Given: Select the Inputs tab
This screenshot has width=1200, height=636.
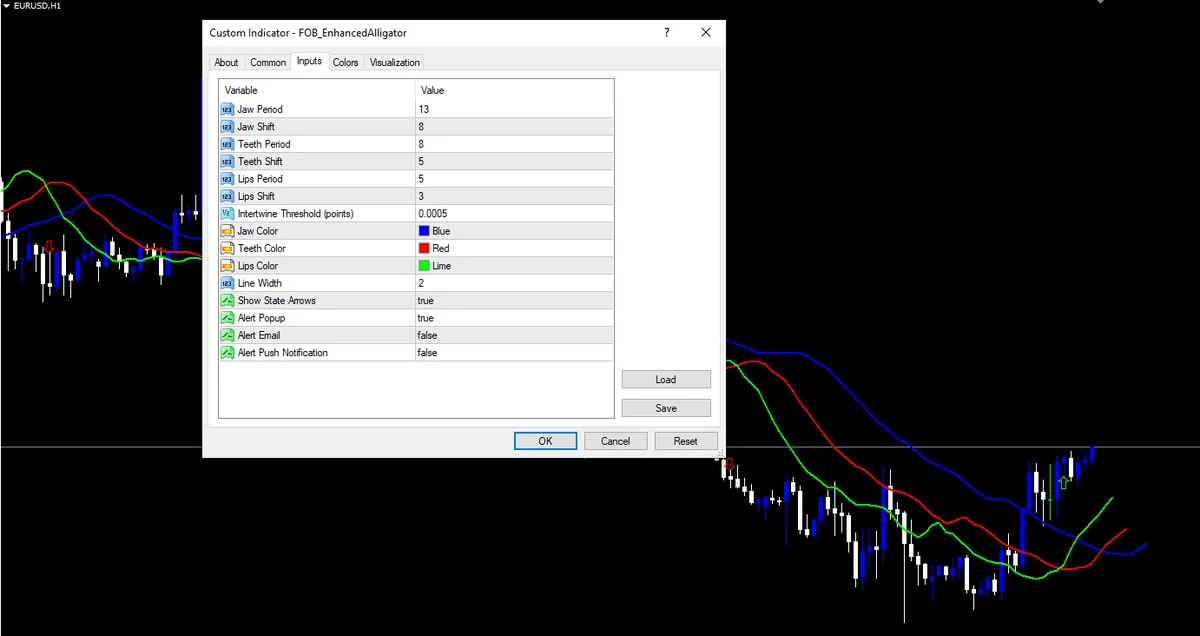Looking at the screenshot, I should point(310,61).
